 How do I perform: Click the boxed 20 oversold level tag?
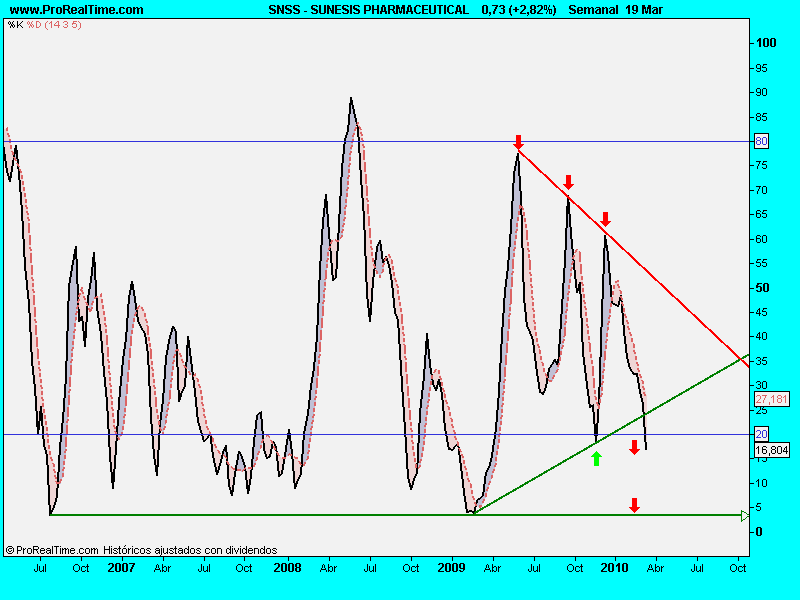point(761,434)
